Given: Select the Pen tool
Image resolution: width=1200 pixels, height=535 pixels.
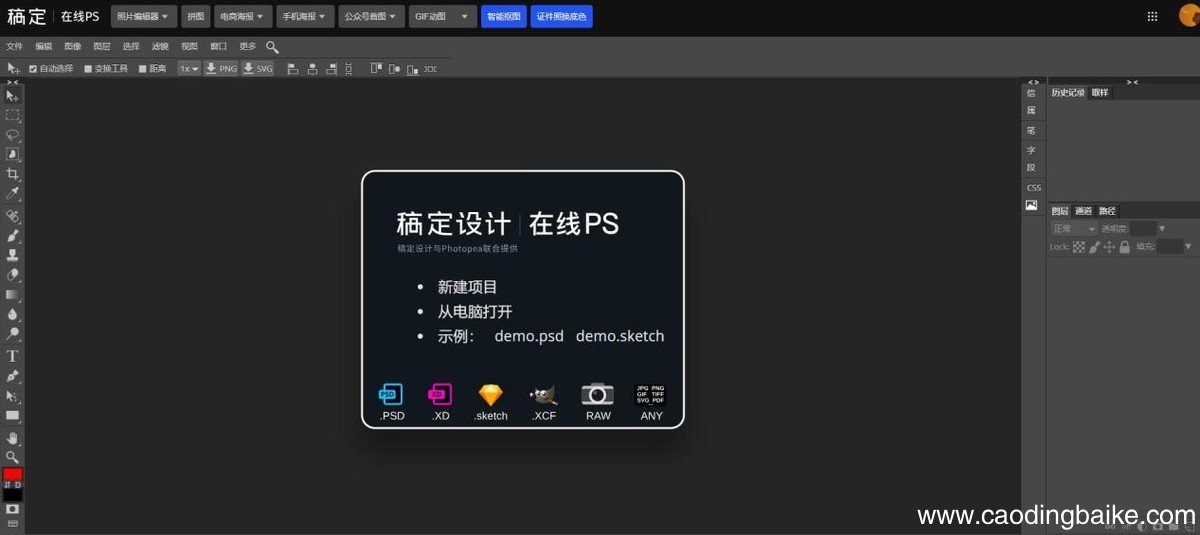Looking at the screenshot, I should (x=13, y=376).
